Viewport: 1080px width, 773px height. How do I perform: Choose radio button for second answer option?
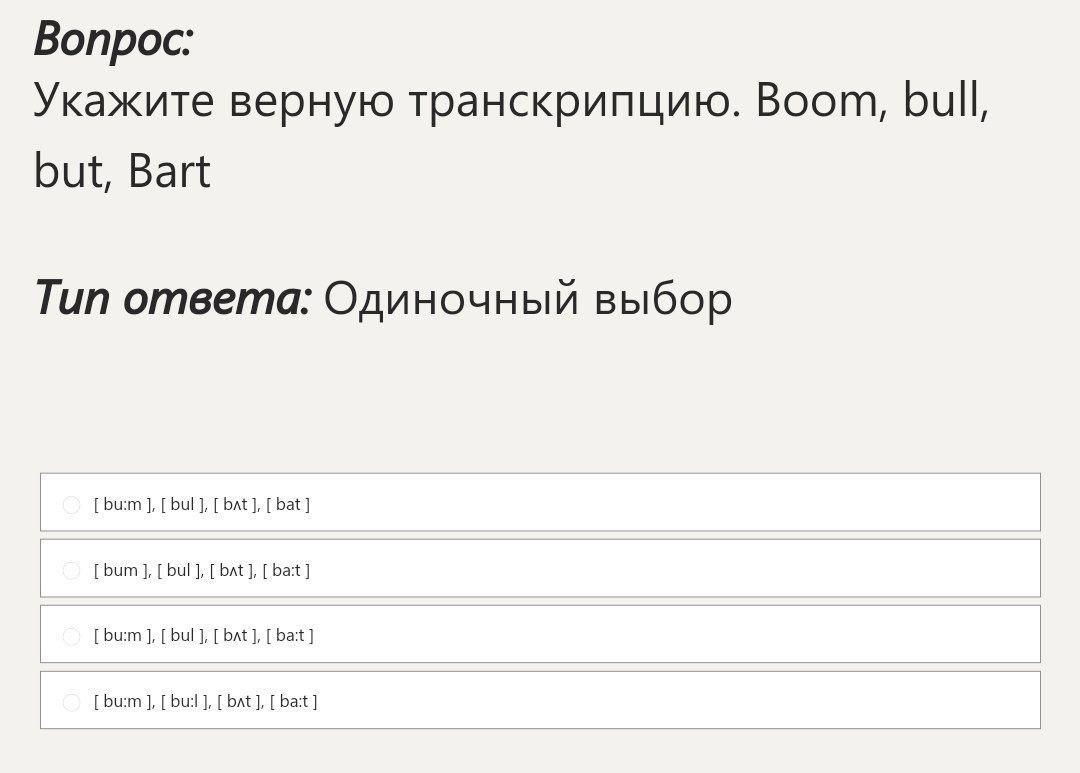point(71,571)
